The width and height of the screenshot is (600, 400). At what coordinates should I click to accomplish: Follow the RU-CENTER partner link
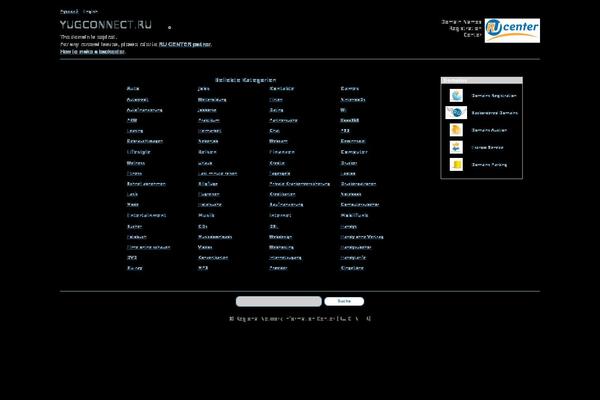click(x=183, y=44)
